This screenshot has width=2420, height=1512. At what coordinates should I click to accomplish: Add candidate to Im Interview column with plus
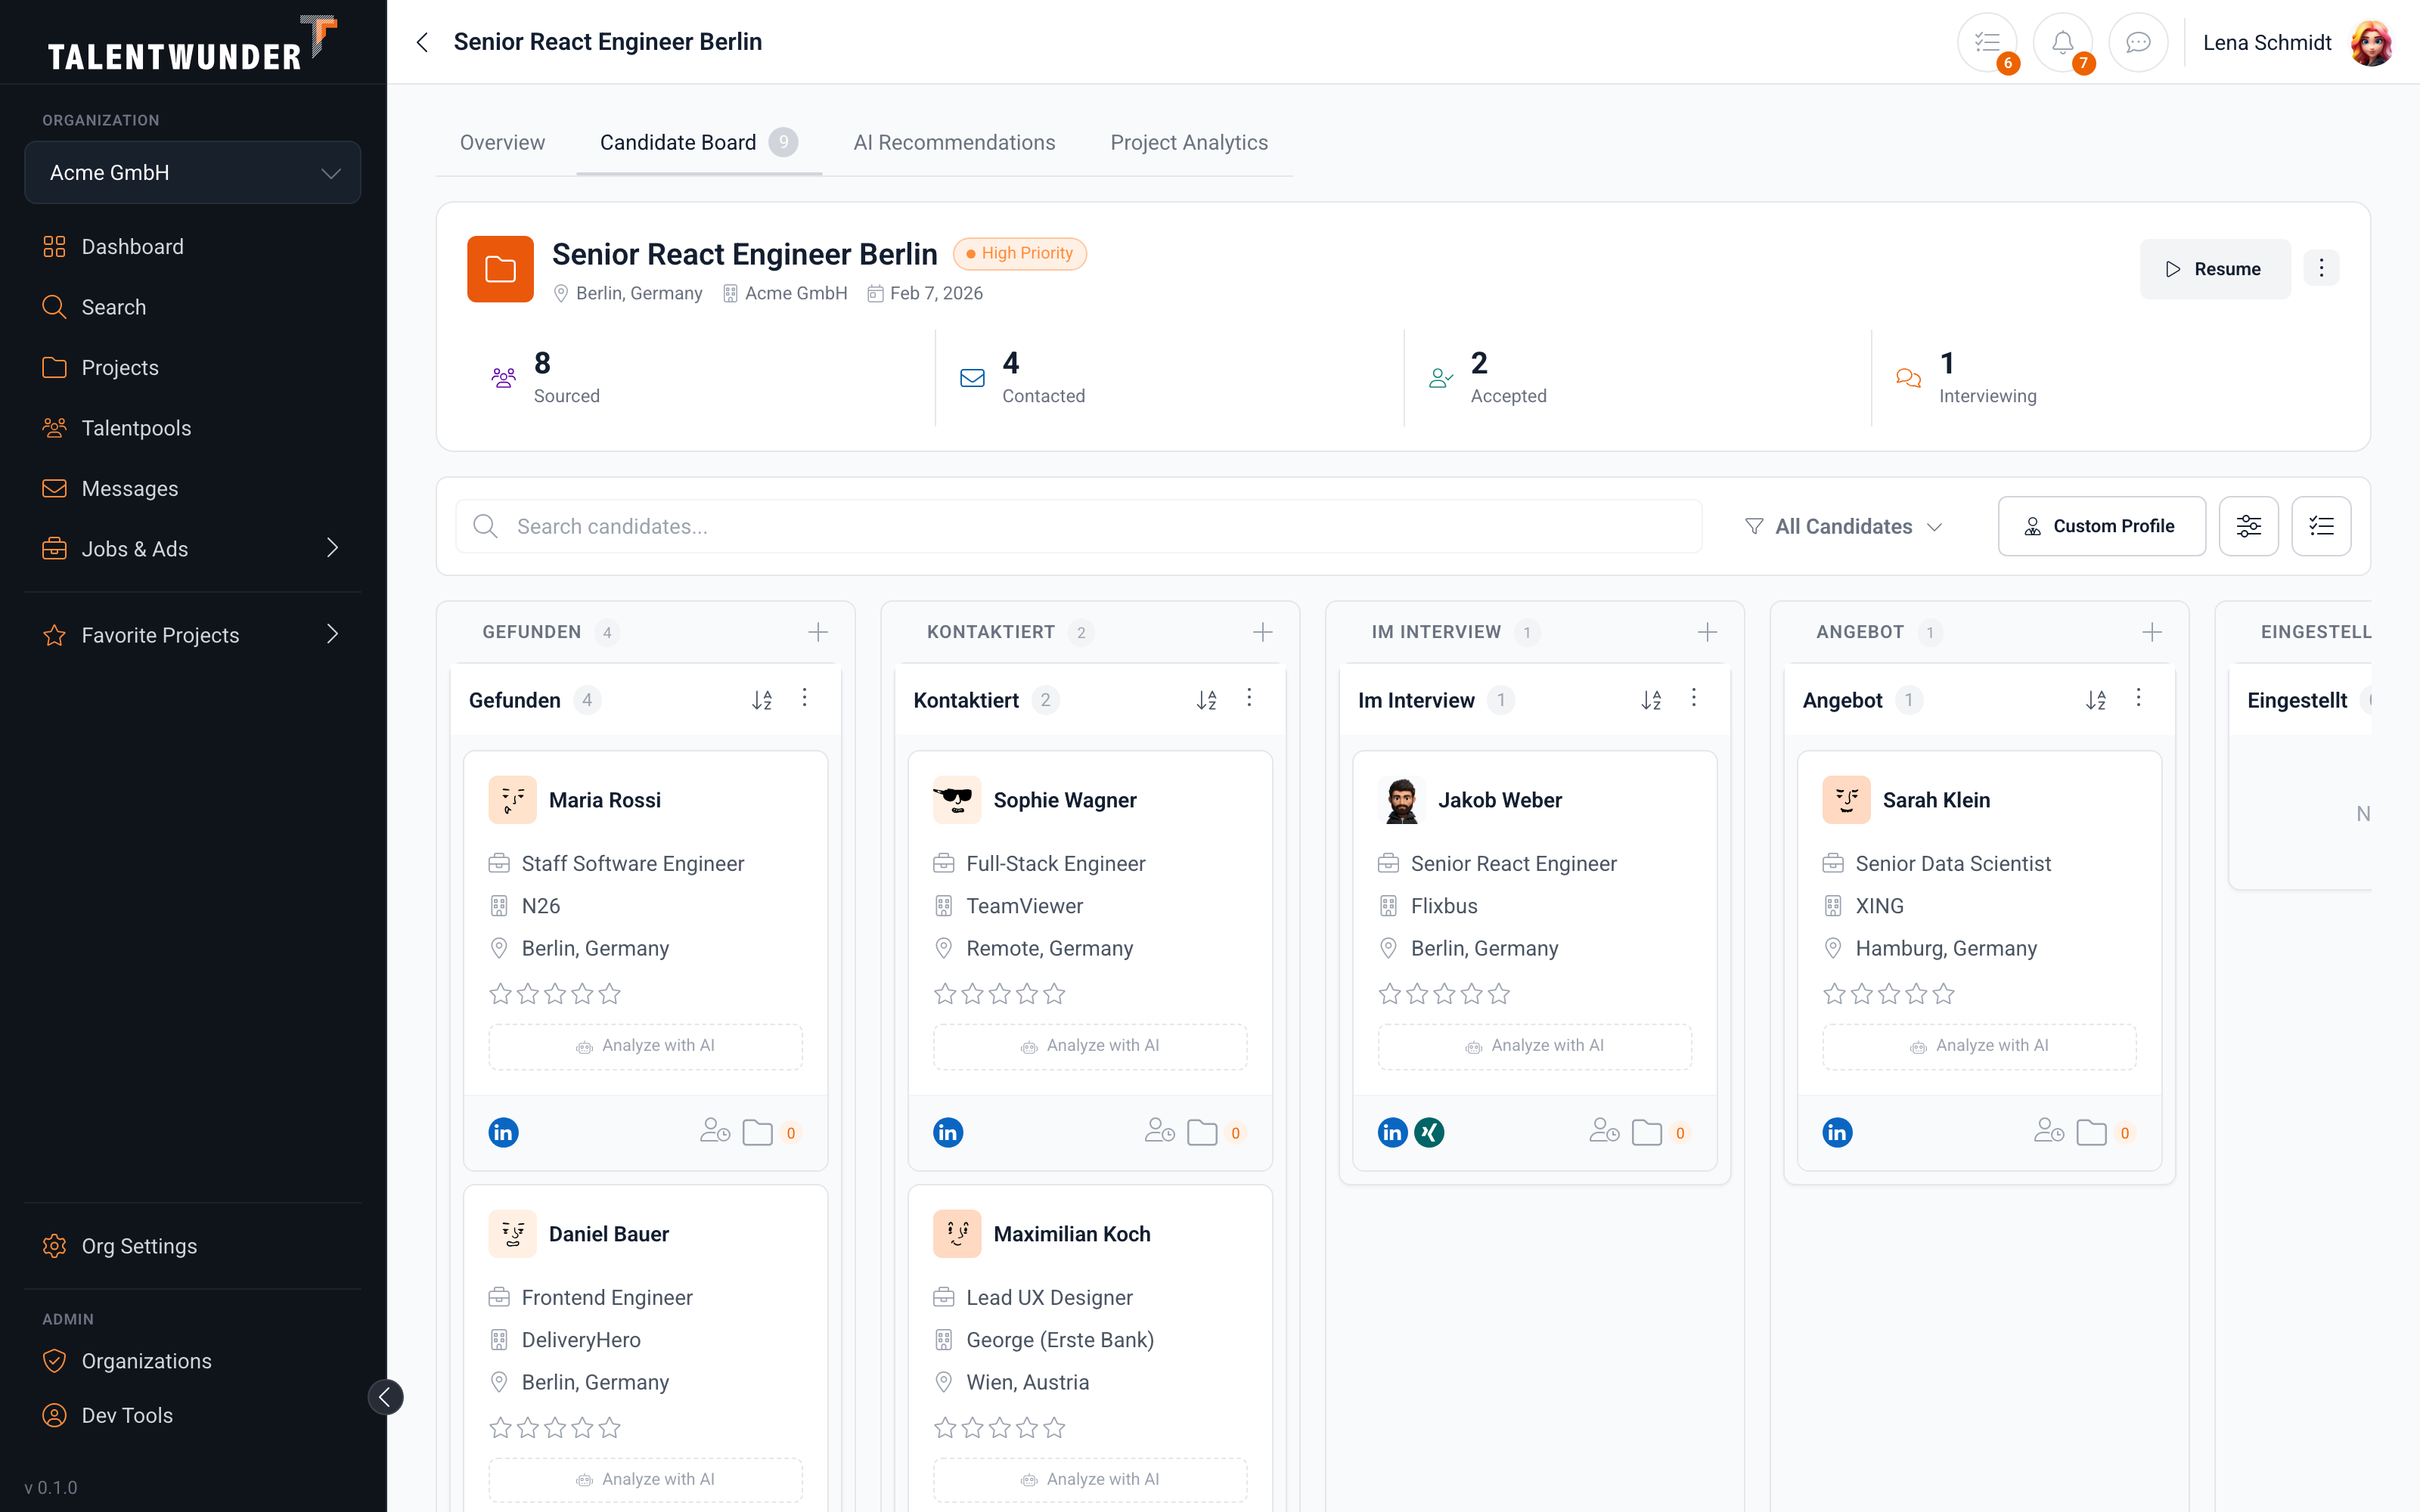tap(1707, 632)
